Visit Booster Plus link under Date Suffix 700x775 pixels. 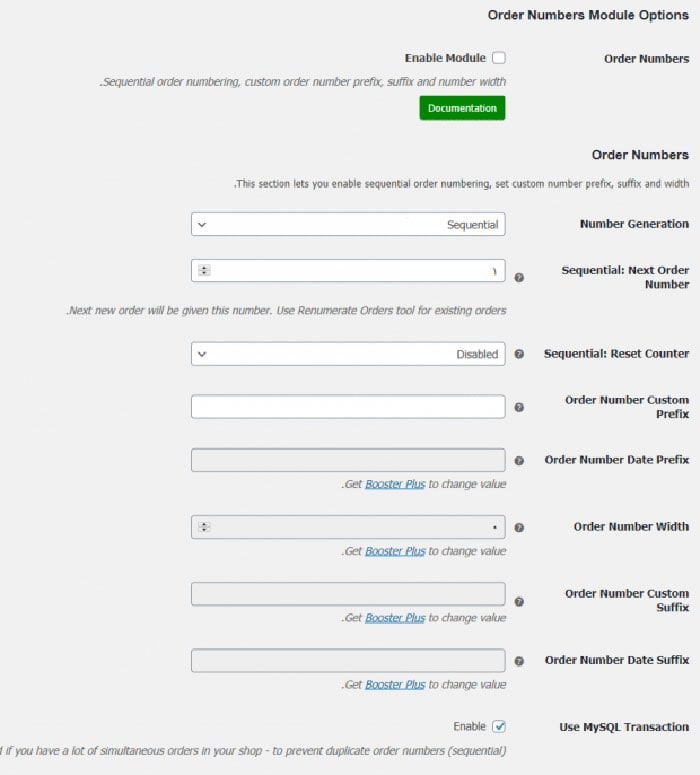click(395, 685)
